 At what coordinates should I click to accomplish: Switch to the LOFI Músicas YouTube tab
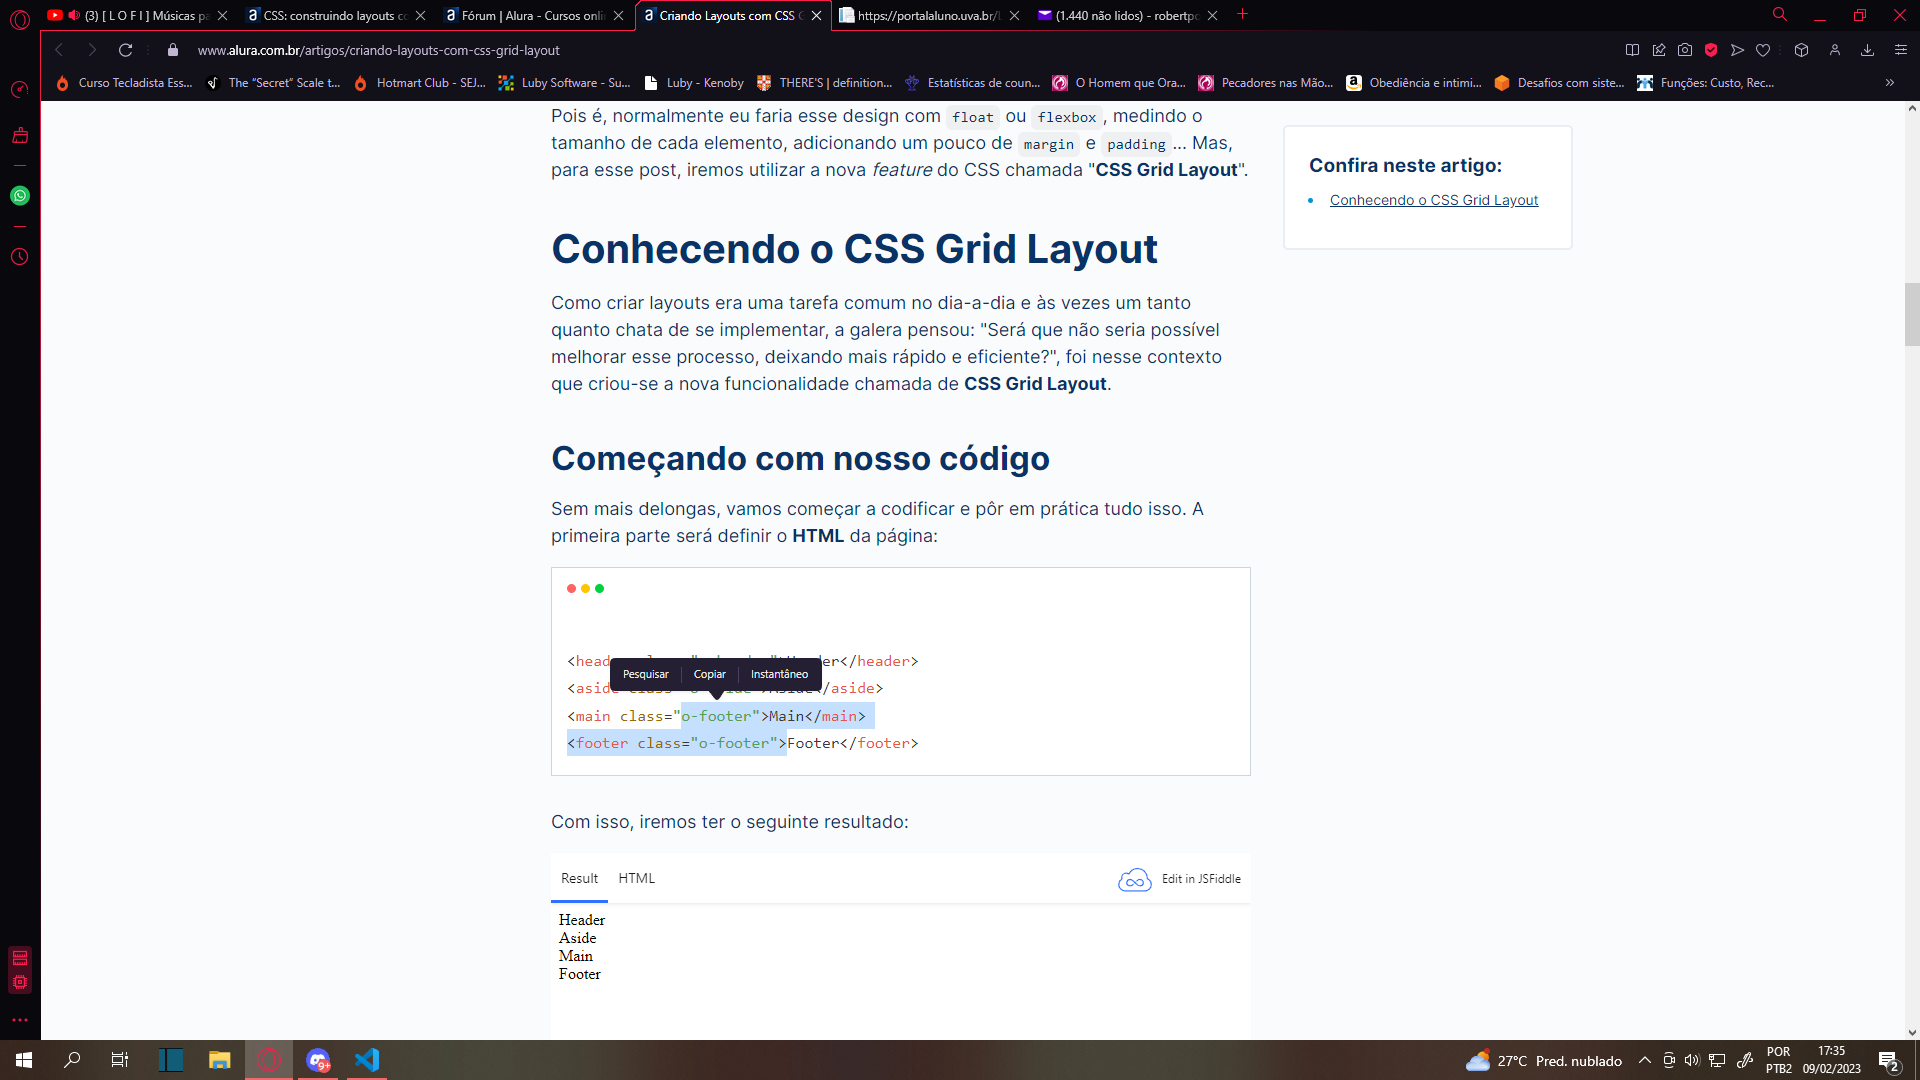[x=137, y=15]
